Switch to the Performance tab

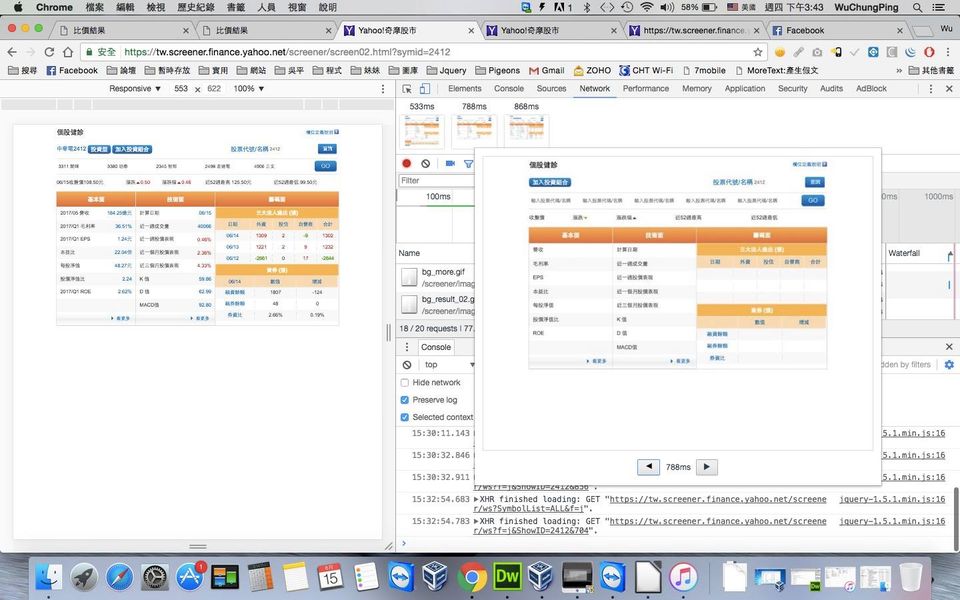pos(645,88)
